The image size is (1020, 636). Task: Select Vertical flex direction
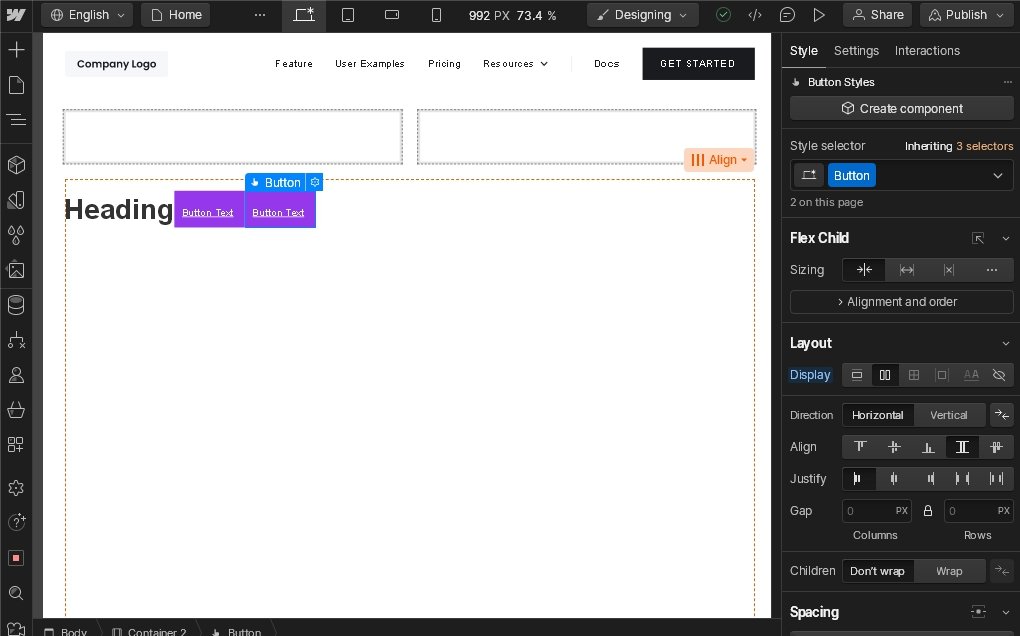(x=948, y=415)
